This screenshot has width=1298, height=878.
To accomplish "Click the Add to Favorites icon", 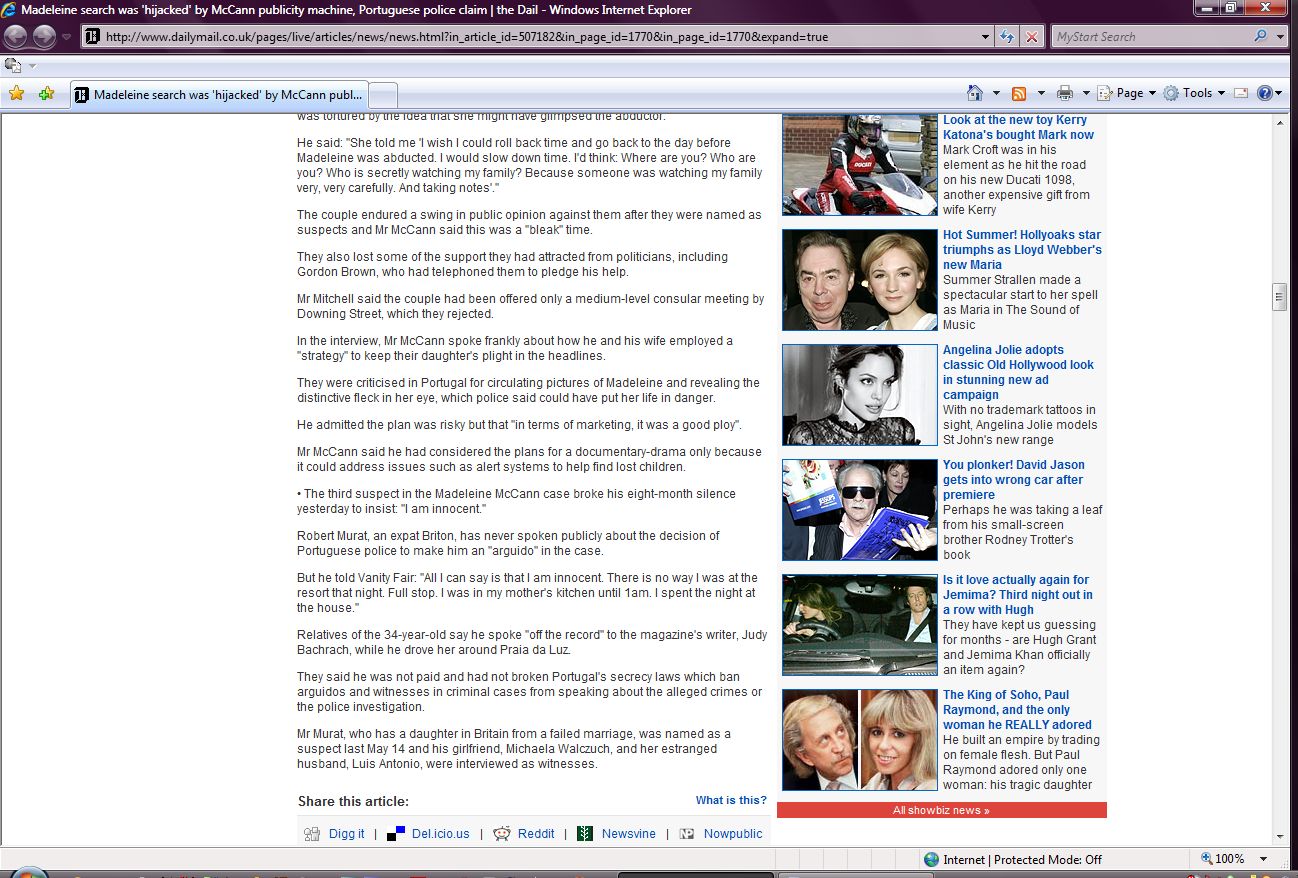I will 46,94.
